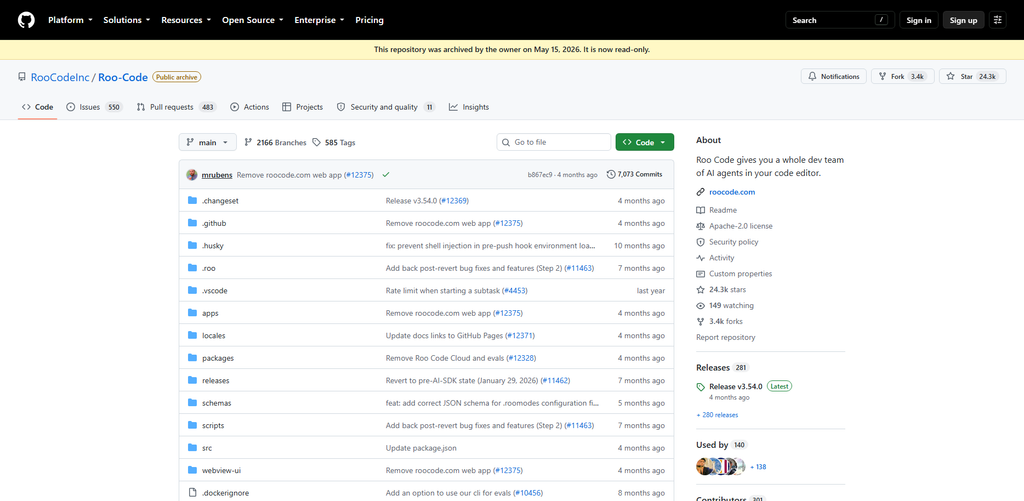The height and width of the screenshot is (501, 1024).
Task: Click the webview-ui folder icon
Action: [192, 470]
